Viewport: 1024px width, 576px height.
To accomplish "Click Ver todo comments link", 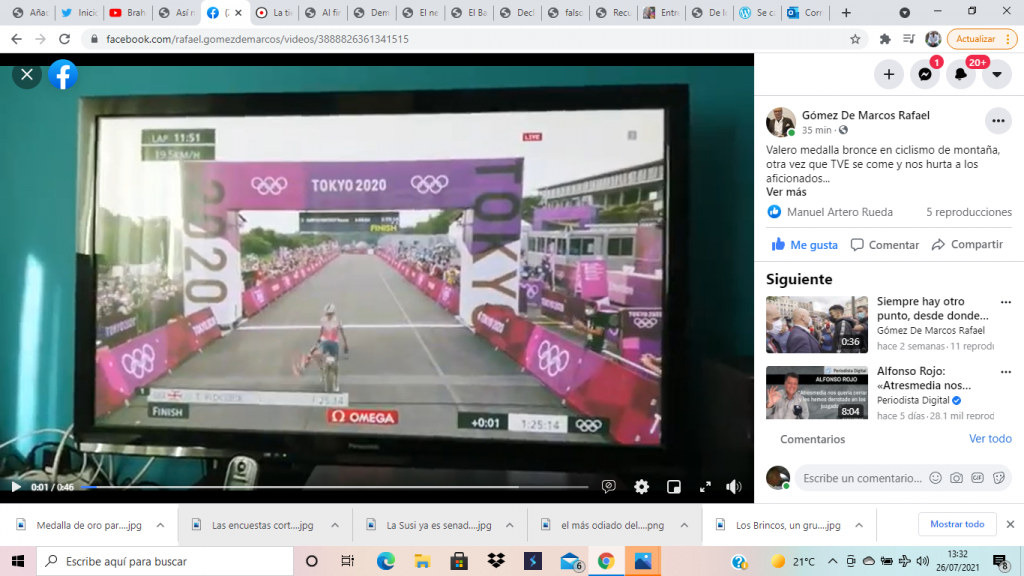I will coord(990,439).
